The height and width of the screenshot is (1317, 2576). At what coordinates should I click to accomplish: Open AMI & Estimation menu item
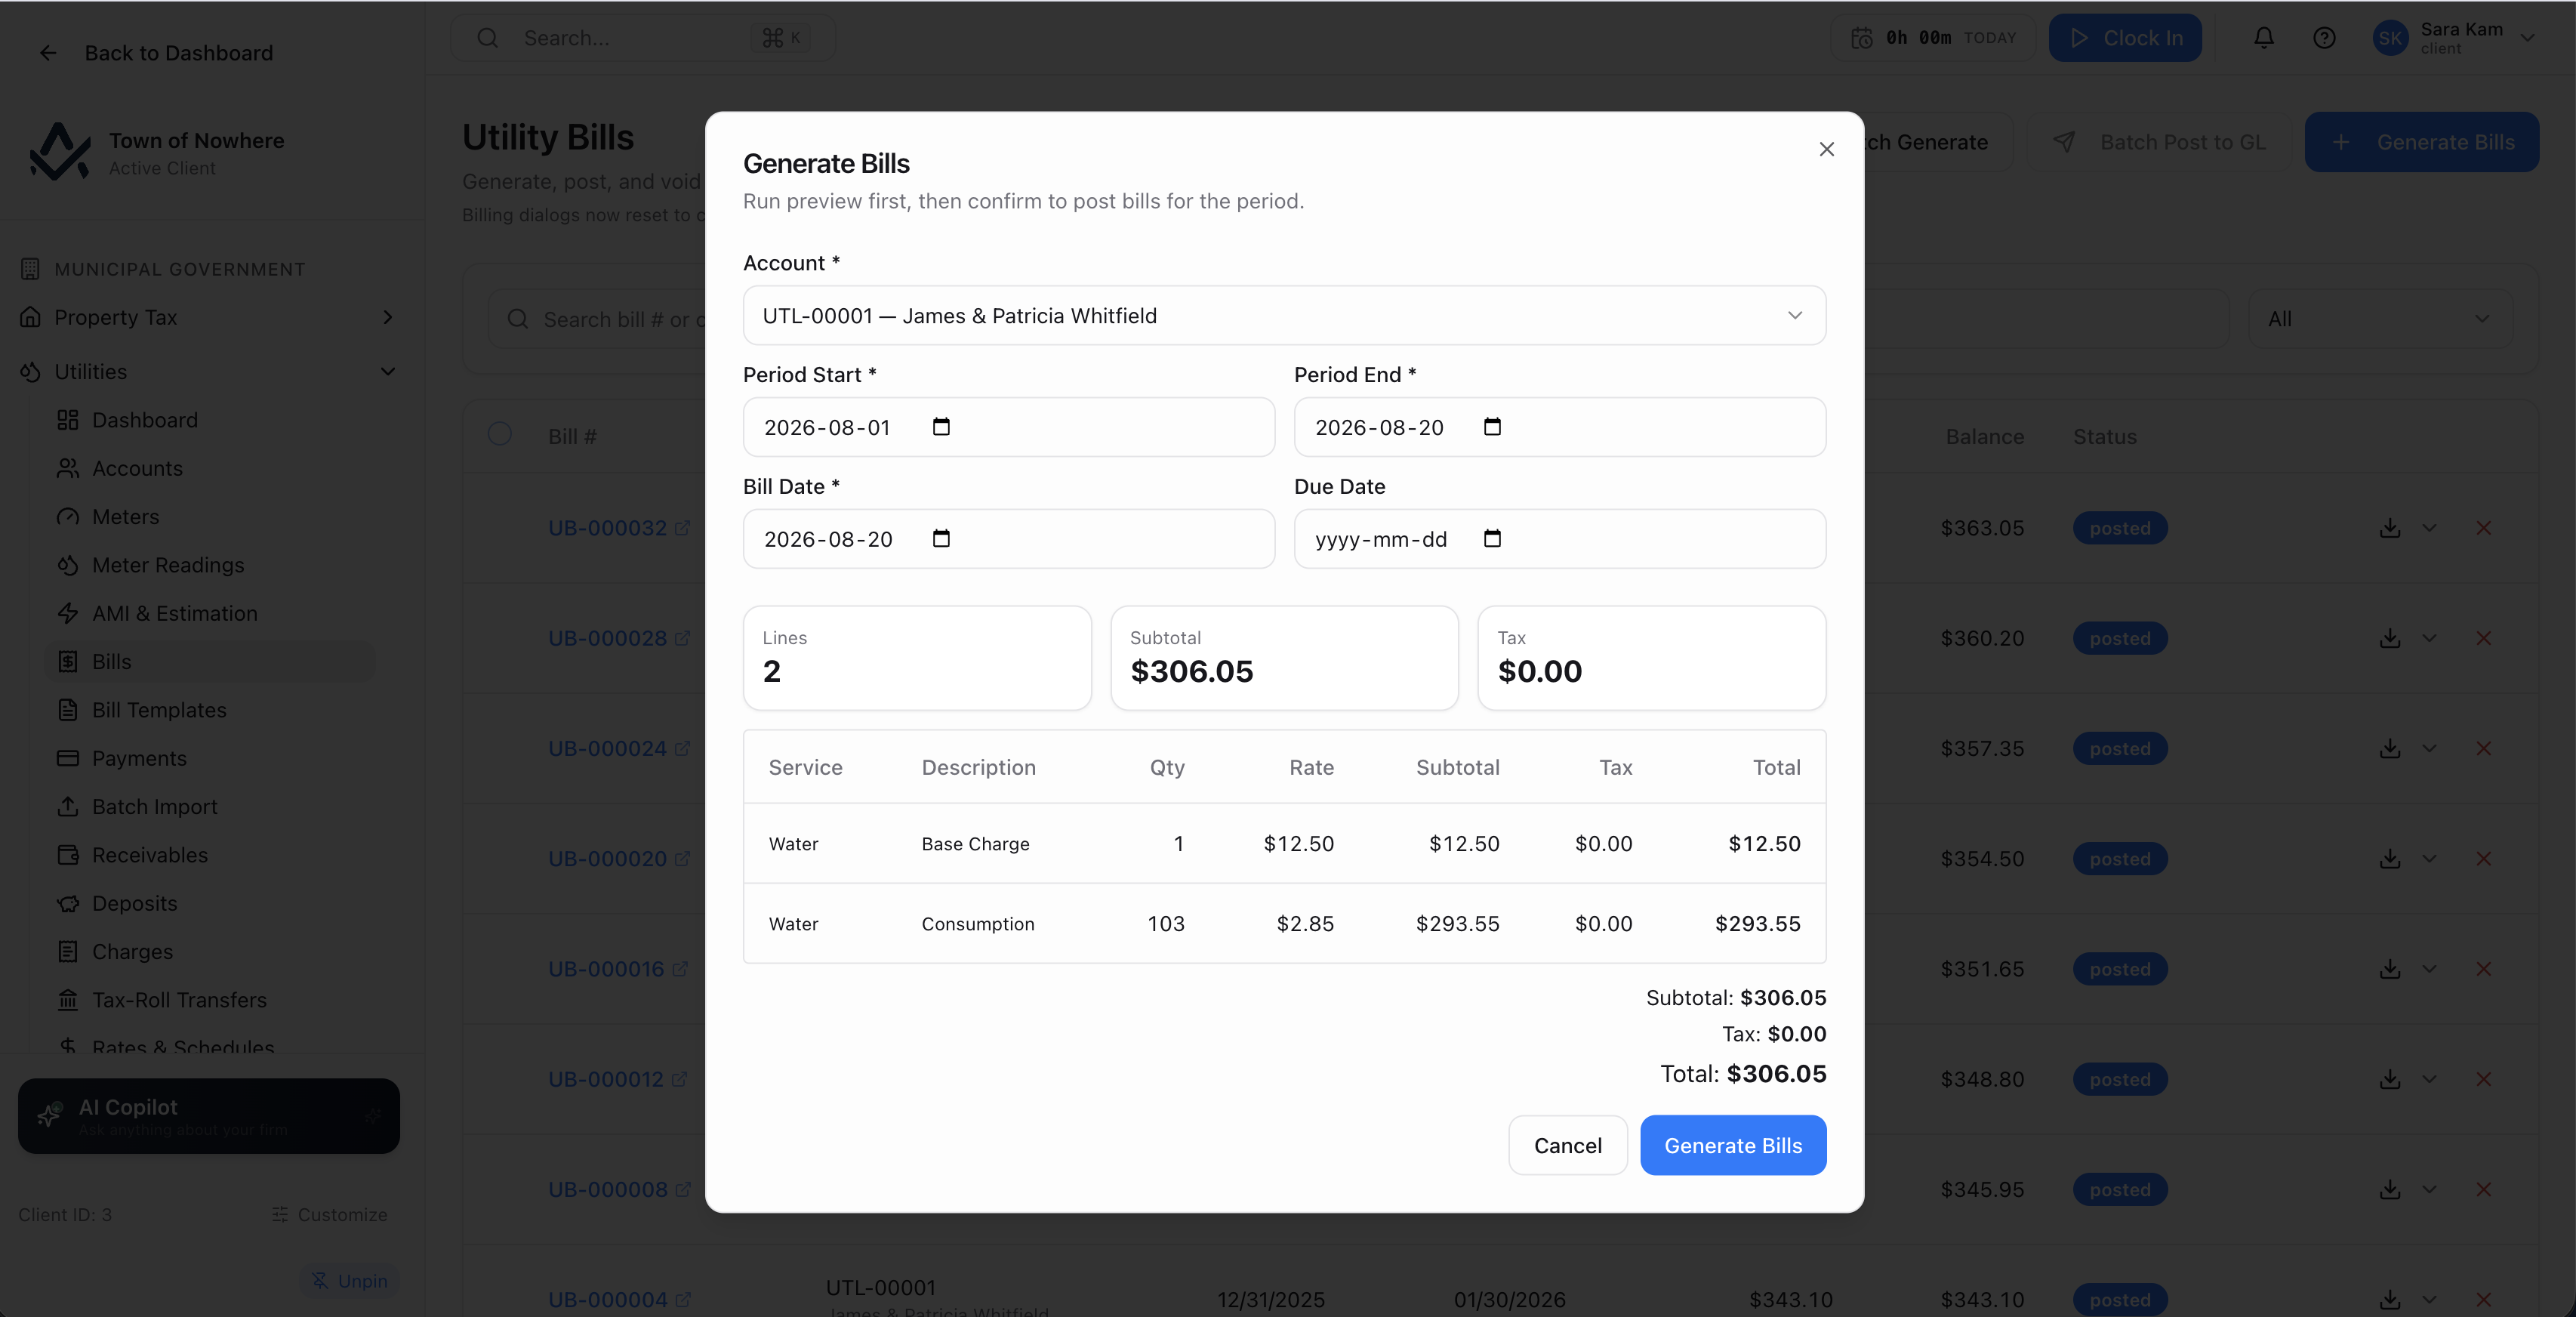click(174, 614)
